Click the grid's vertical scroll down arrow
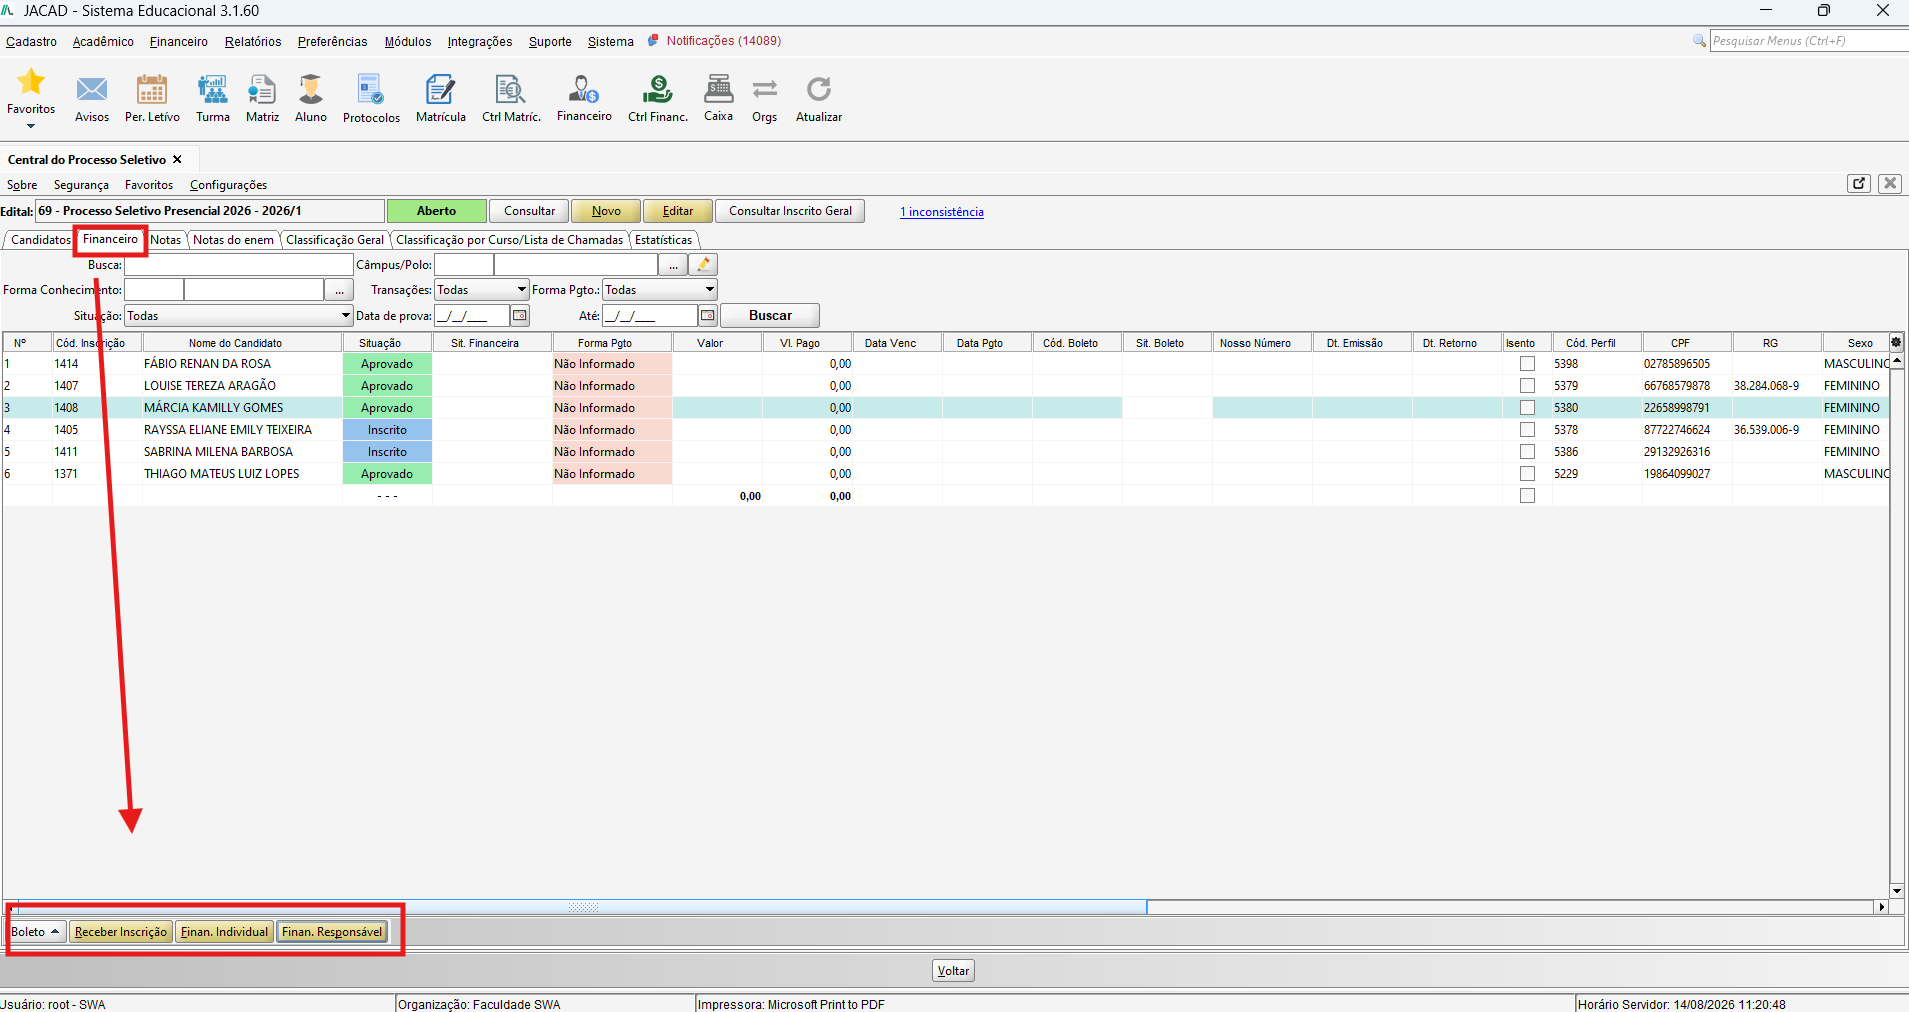 point(1896,890)
